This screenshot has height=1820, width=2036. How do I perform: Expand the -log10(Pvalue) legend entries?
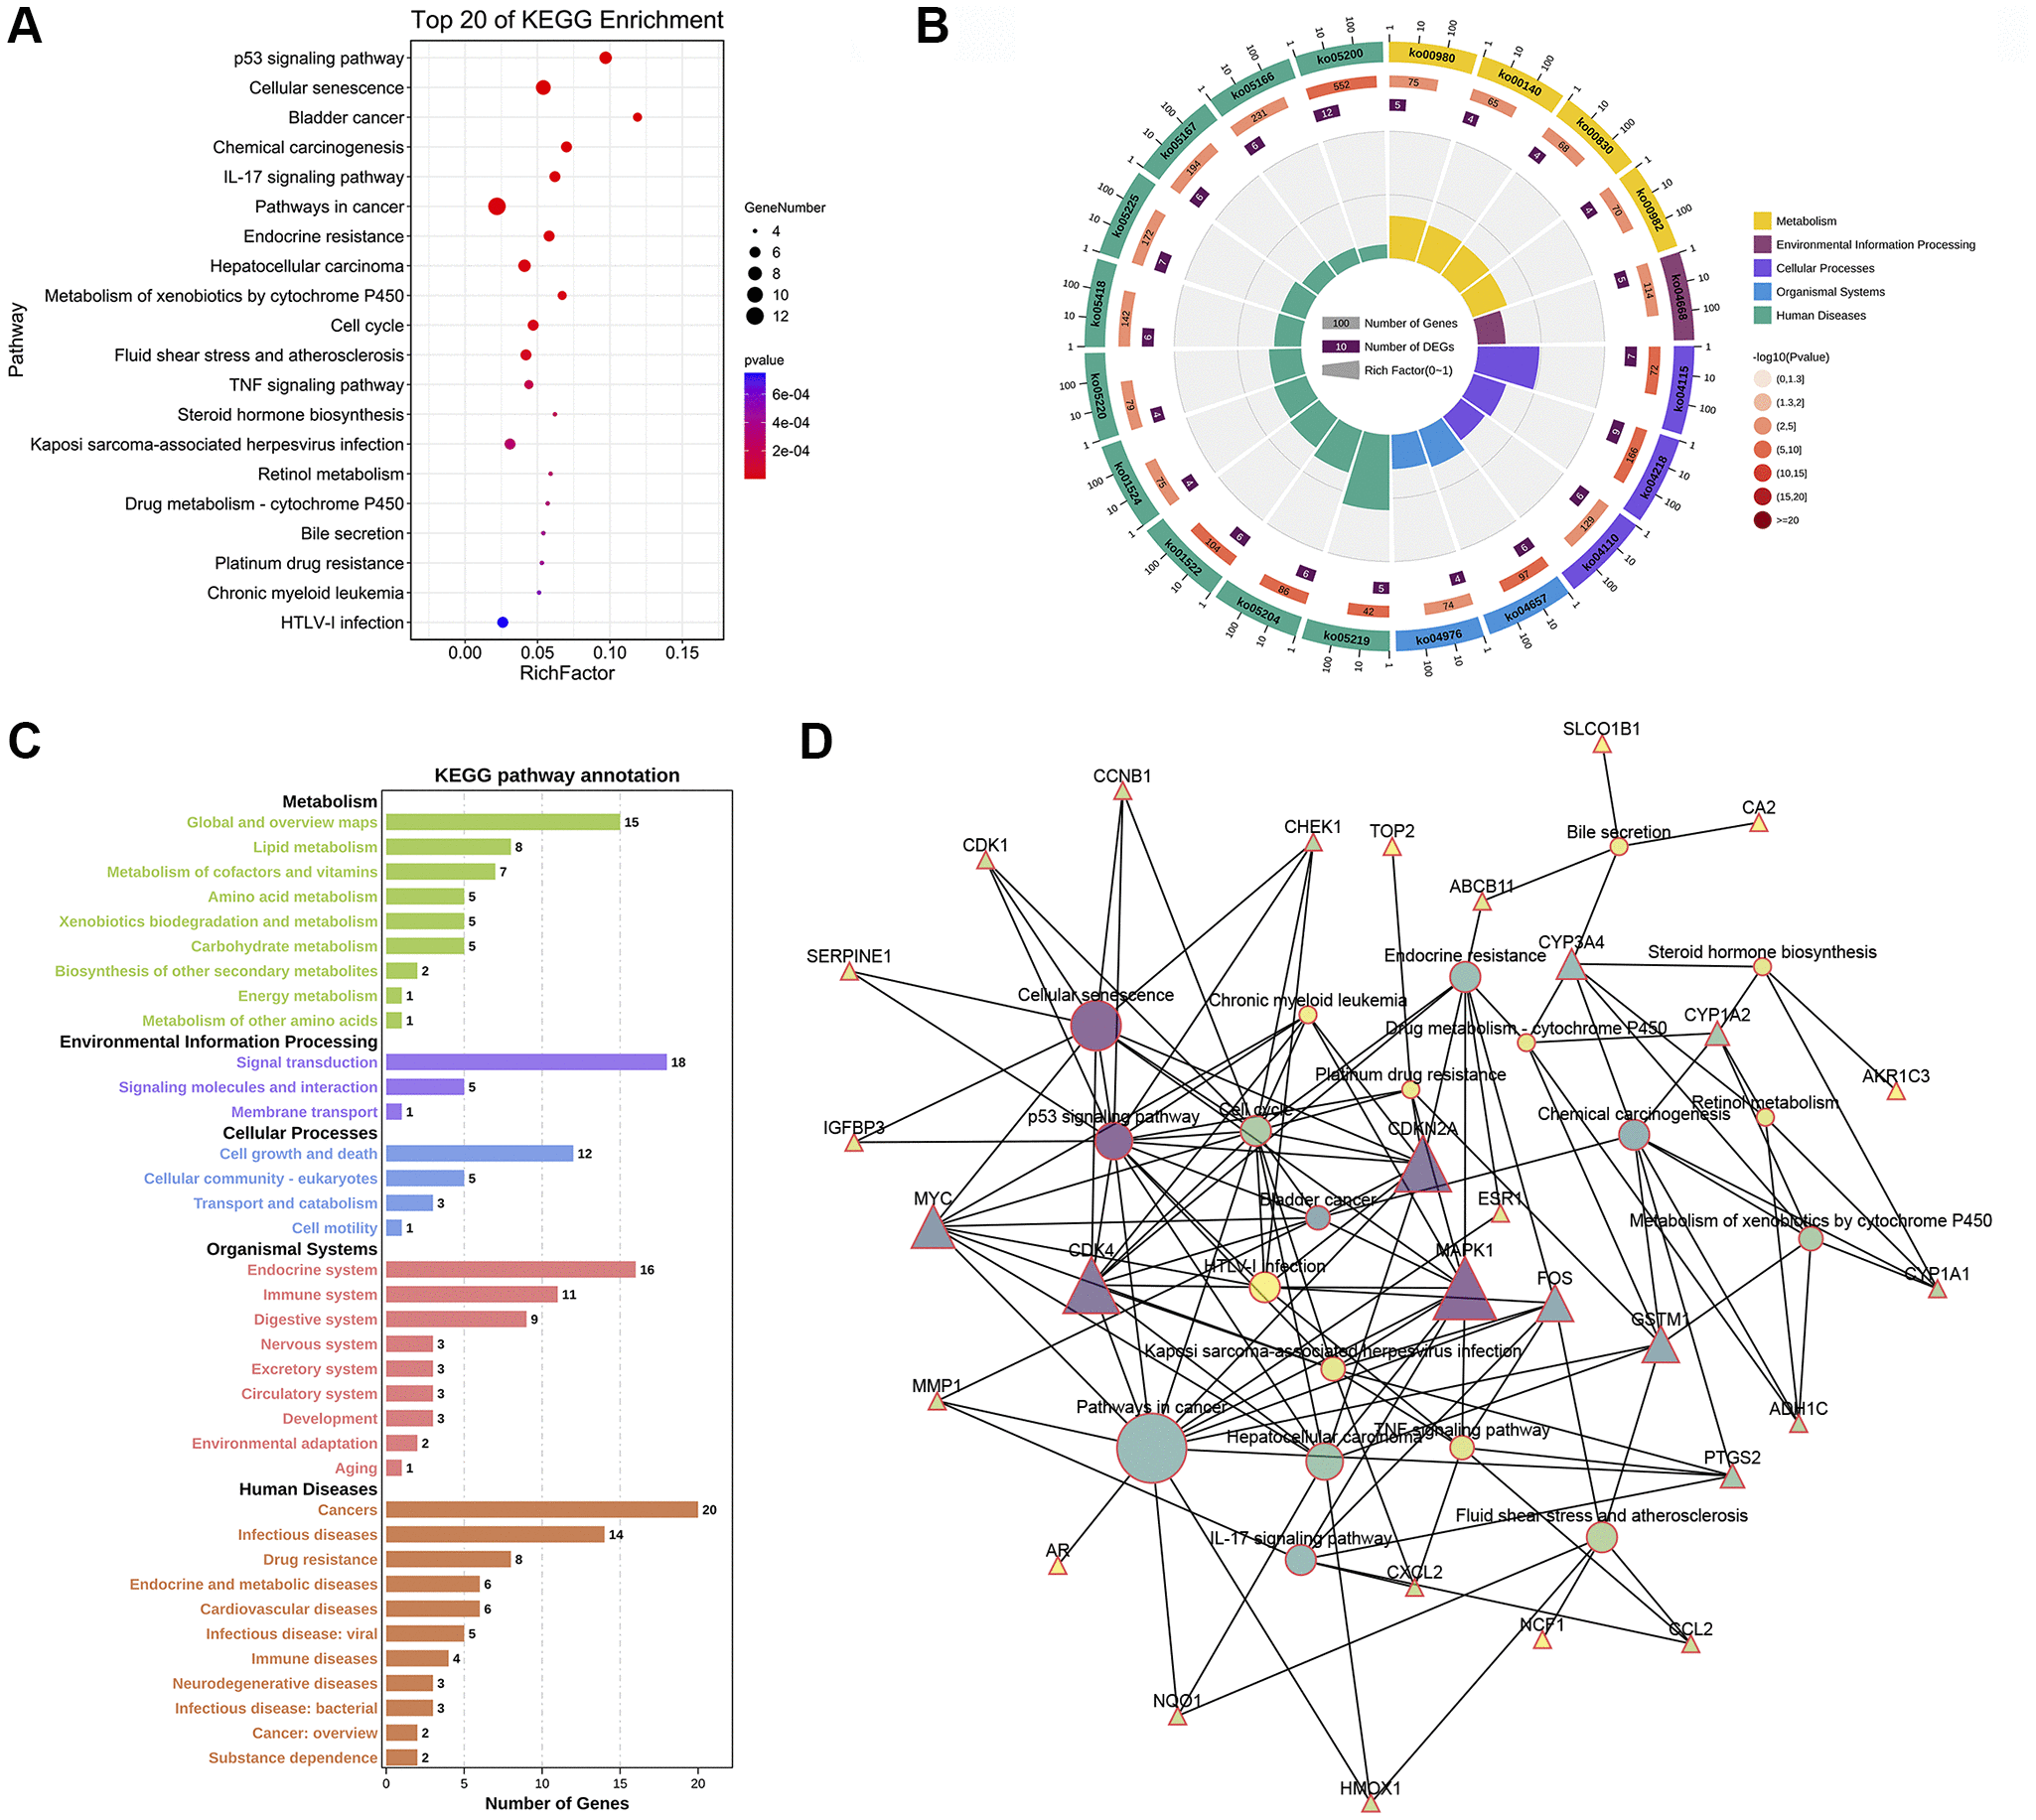click(1773, 358)
